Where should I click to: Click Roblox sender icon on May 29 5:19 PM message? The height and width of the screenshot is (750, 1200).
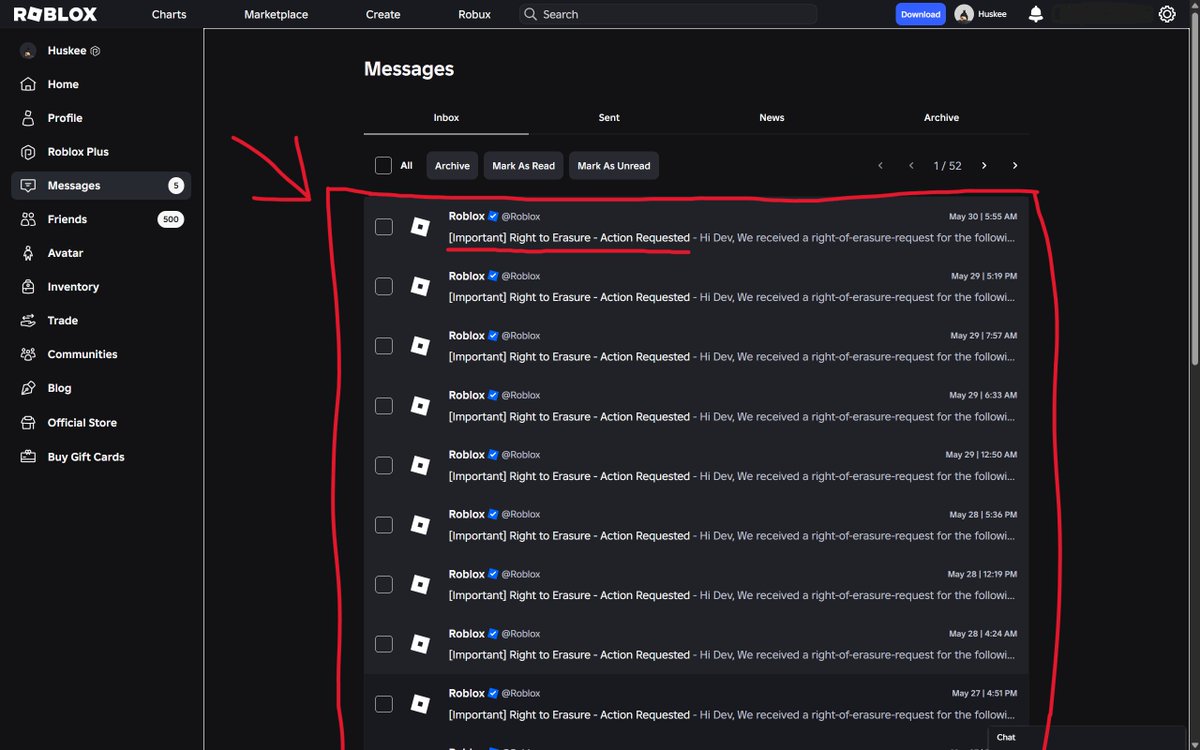[x=421, y=287]
